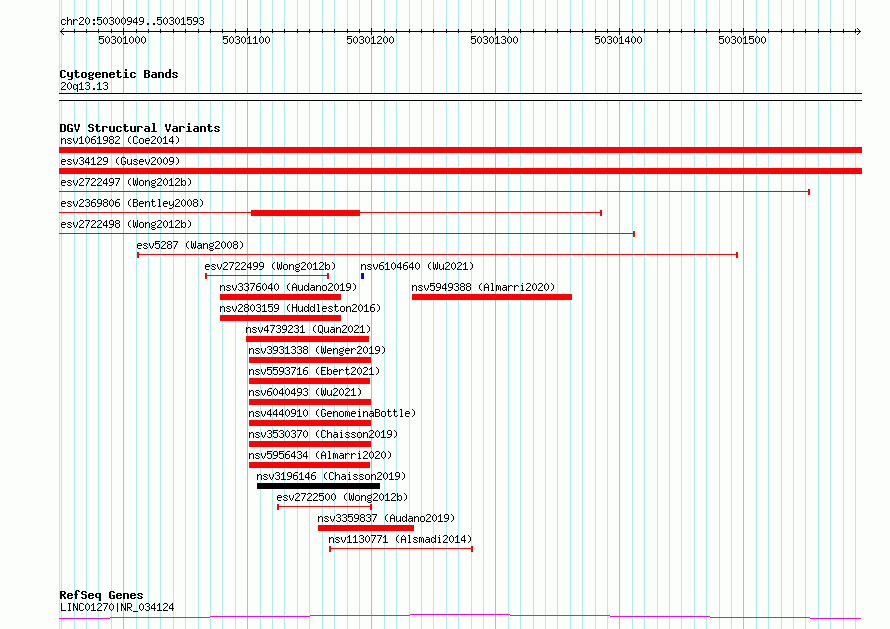Click the thin red line under esv5287
Image resolution: width=890 pixels, height=629 pixels.
coord(438,255)
